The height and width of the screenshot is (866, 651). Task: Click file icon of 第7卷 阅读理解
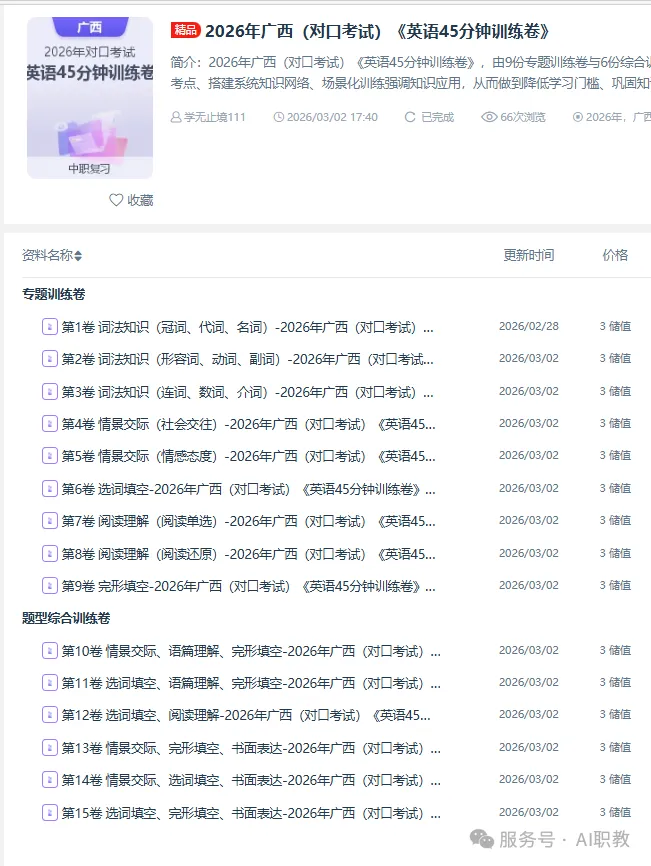click(50, 521)
